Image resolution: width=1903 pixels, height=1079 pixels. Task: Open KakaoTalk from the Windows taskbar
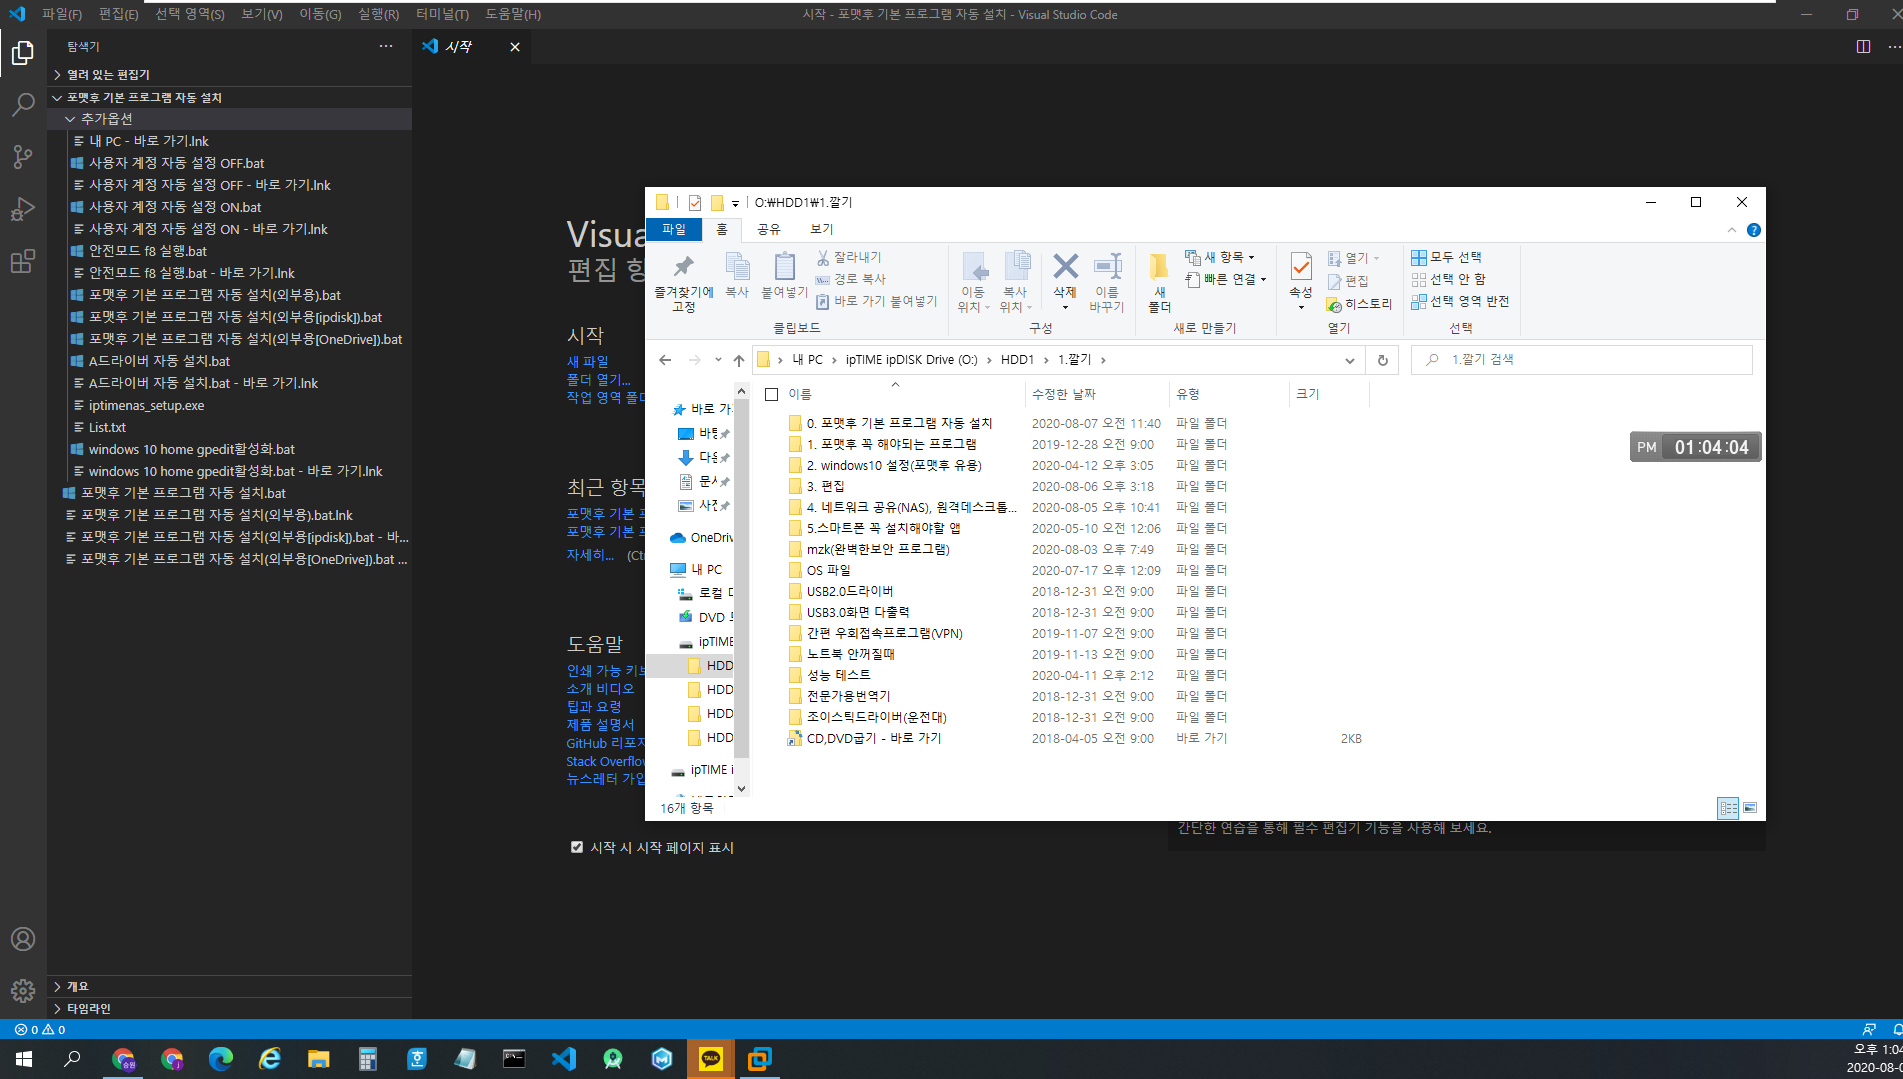(711, 1059)
